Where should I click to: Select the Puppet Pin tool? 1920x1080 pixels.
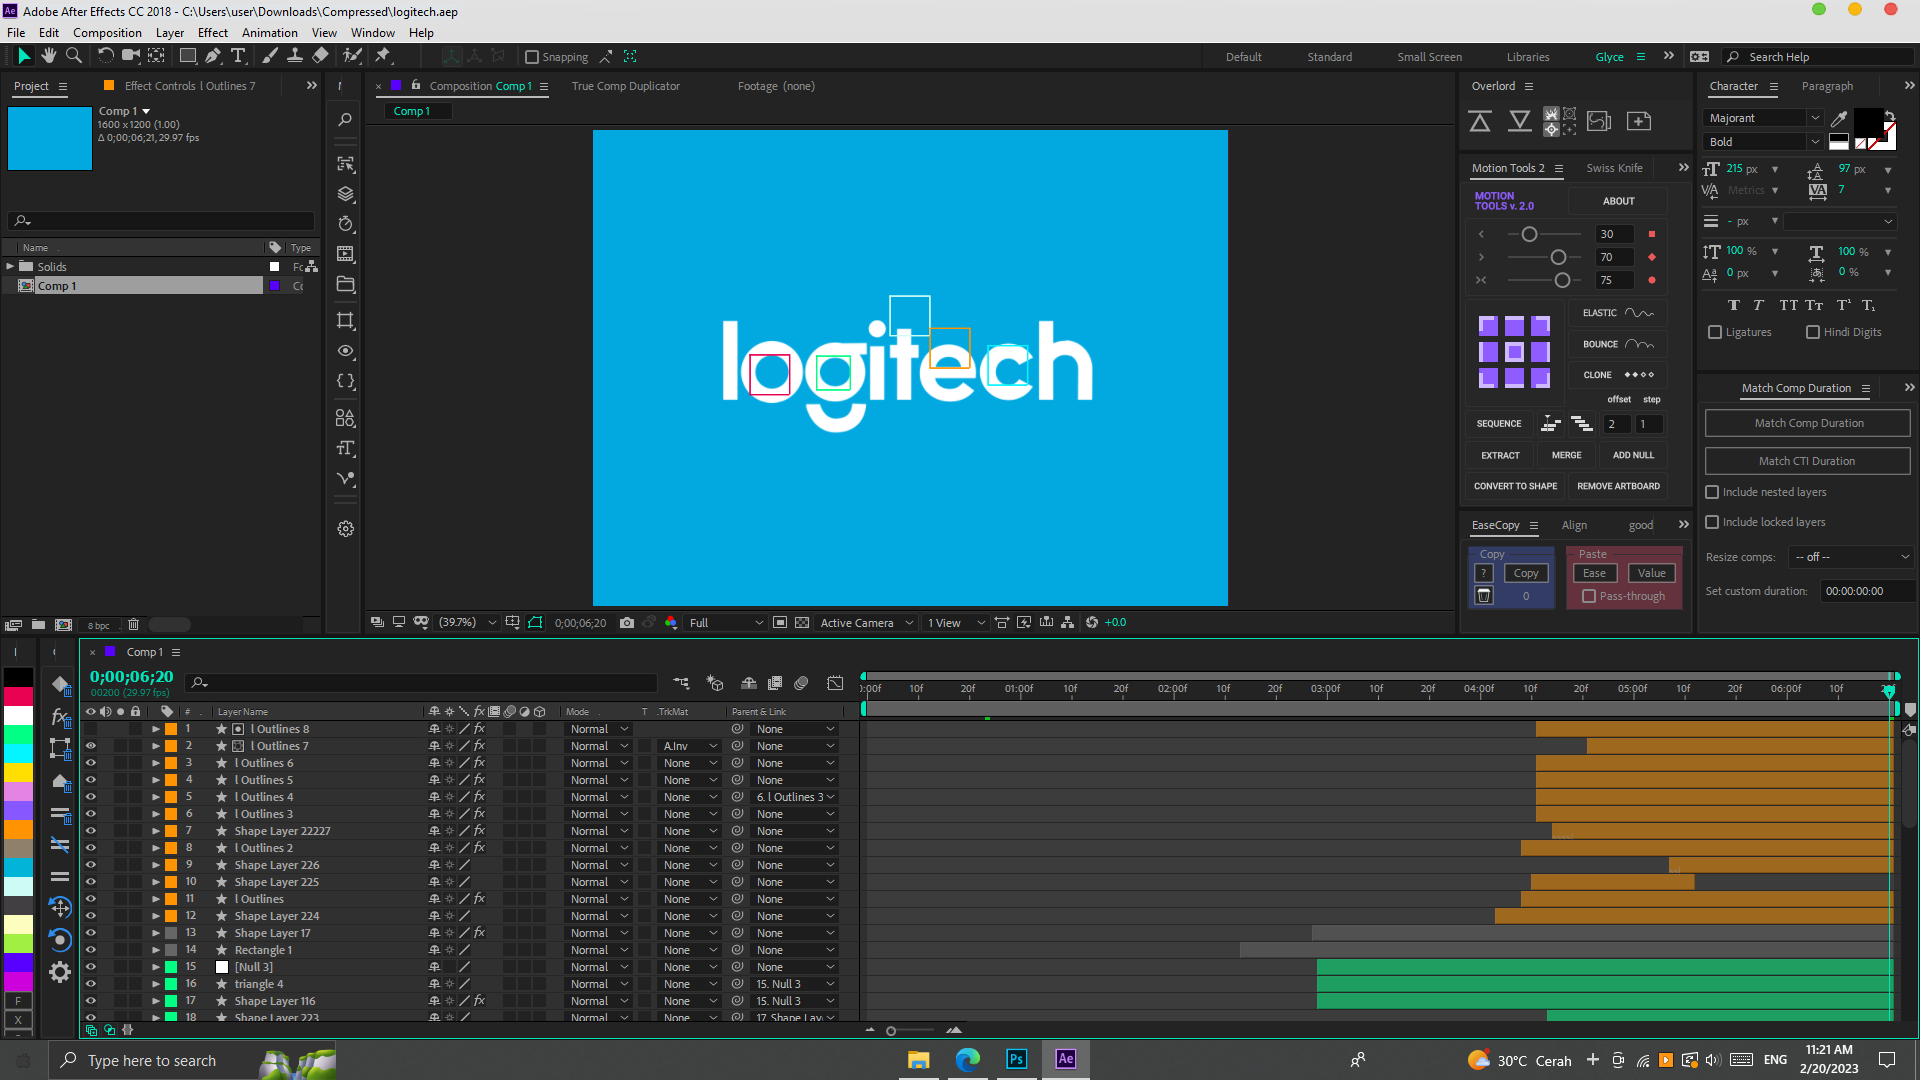(x=383, y=56)
